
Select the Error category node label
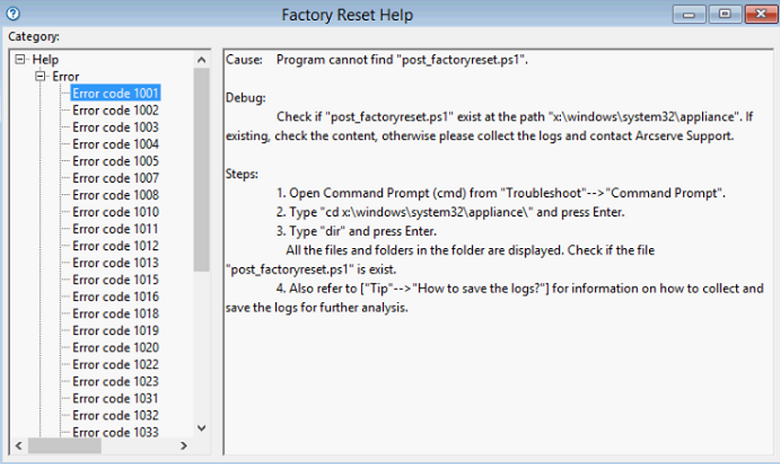66,77
